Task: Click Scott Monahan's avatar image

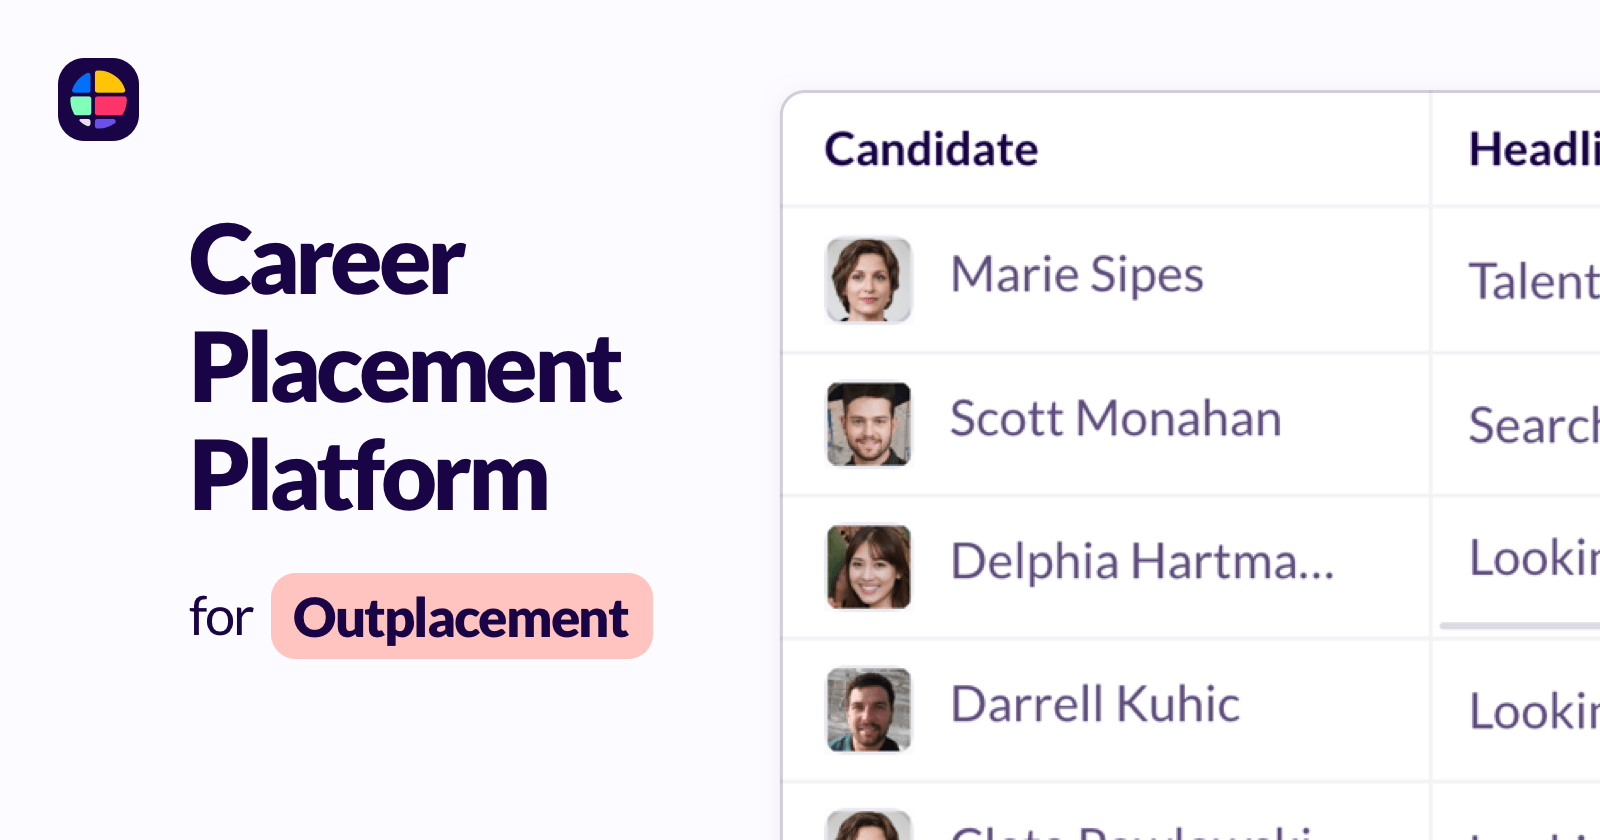Action: pos(868,424)
